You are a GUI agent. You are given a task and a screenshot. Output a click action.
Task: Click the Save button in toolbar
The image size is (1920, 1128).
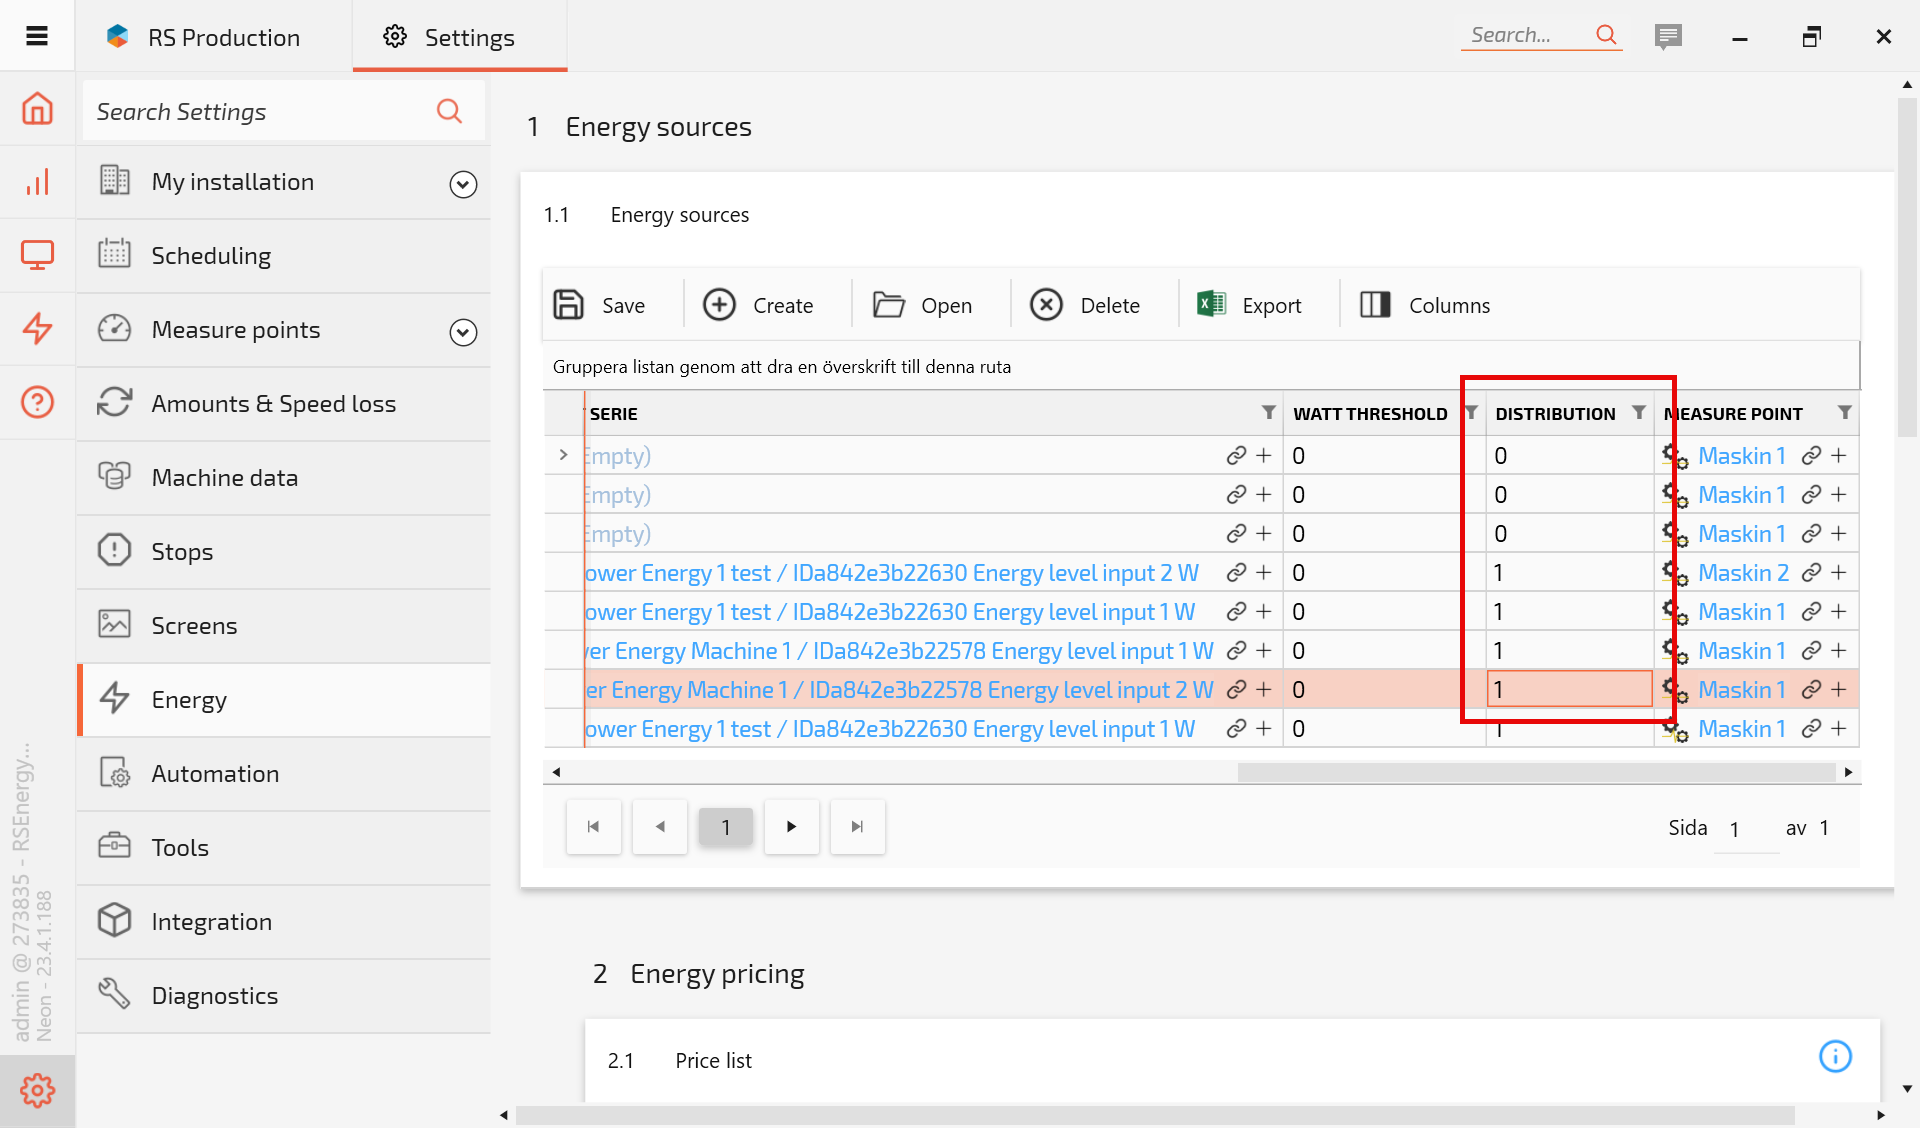[600, 305]
